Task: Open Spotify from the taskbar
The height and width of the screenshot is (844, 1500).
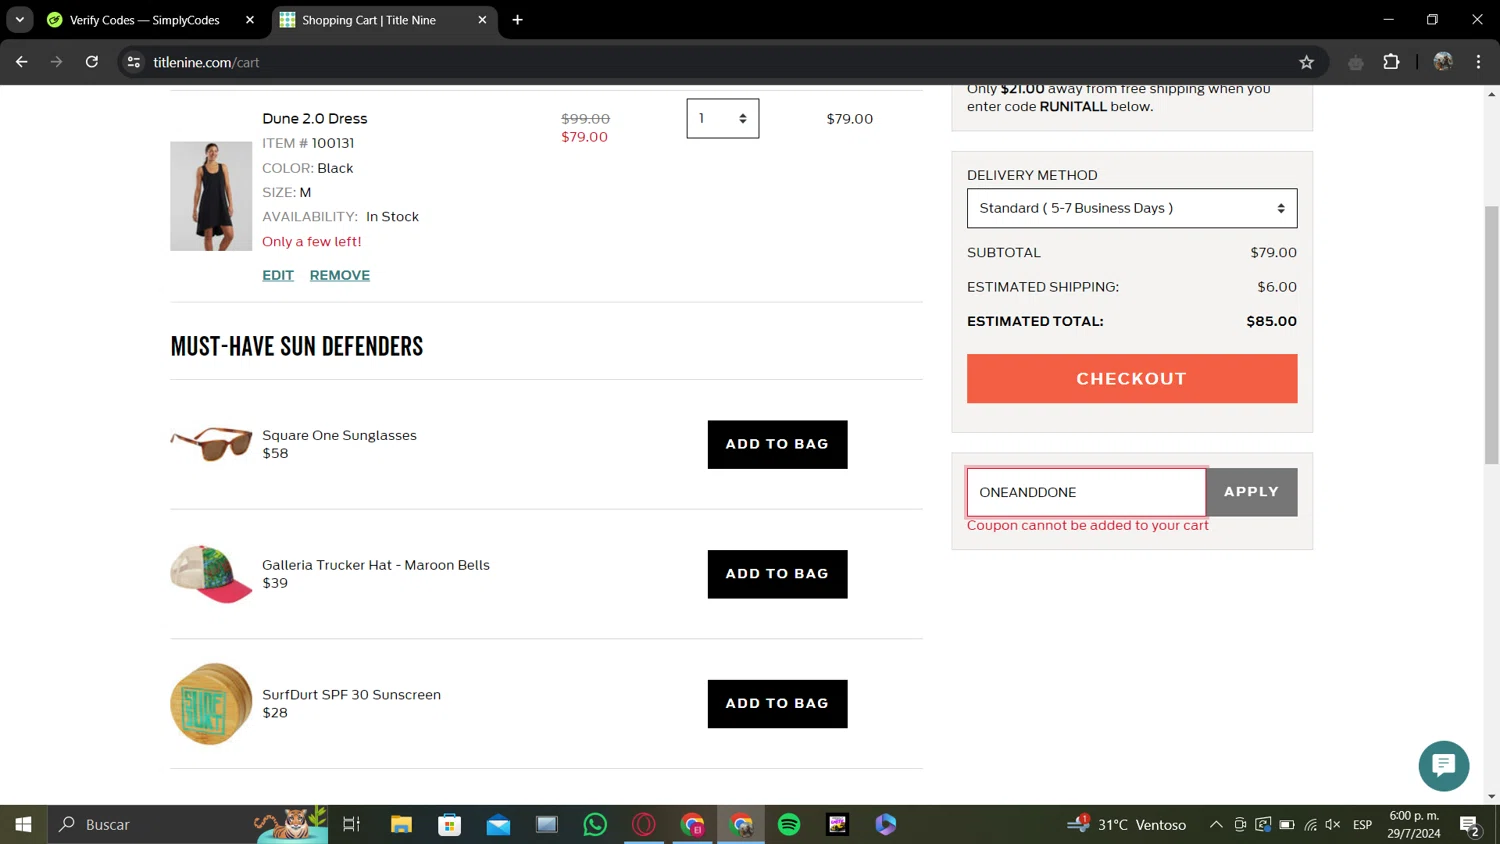Action: (789, 824)
